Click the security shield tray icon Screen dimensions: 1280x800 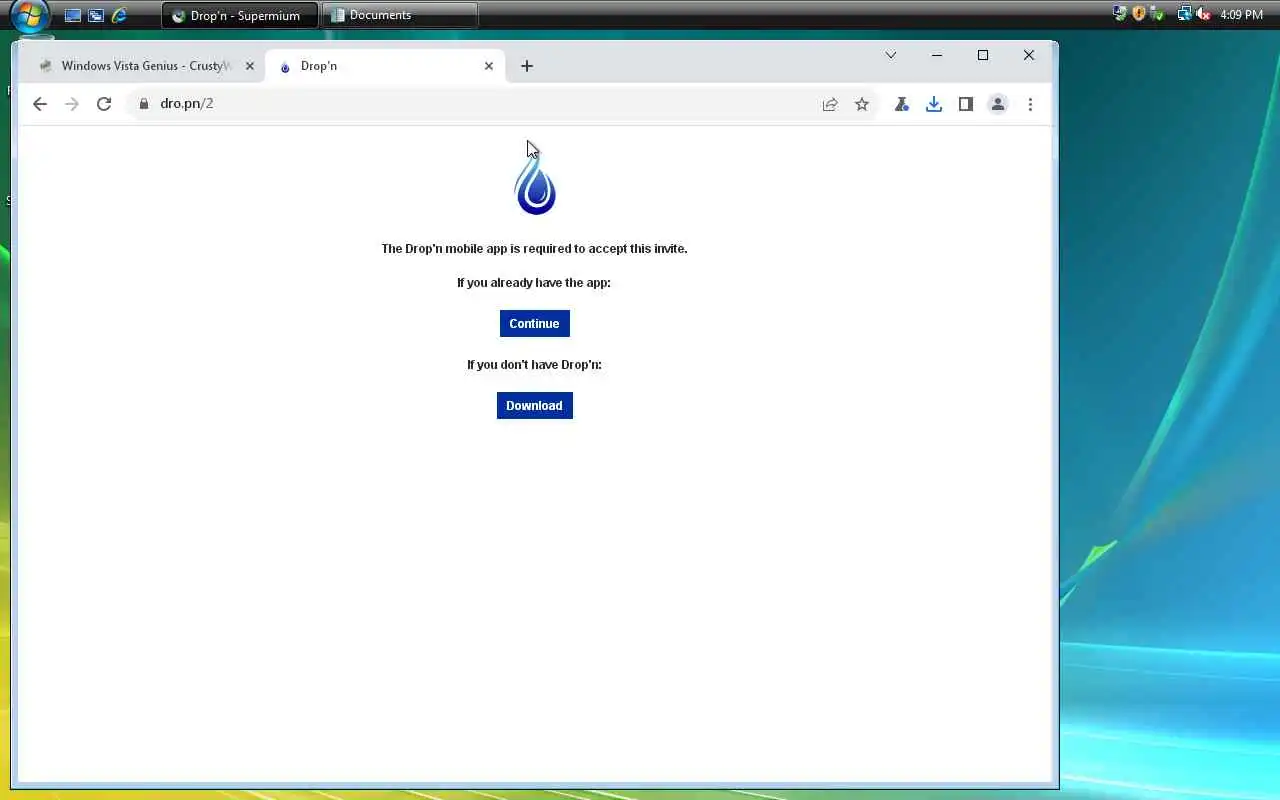[1139, 14]
